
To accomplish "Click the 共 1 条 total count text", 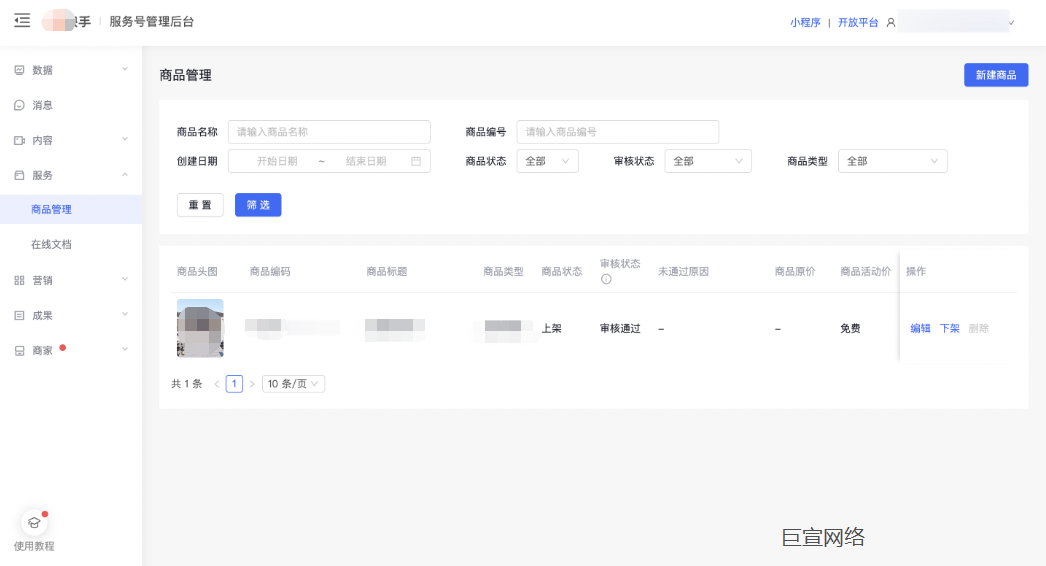I will coord(187,384).
